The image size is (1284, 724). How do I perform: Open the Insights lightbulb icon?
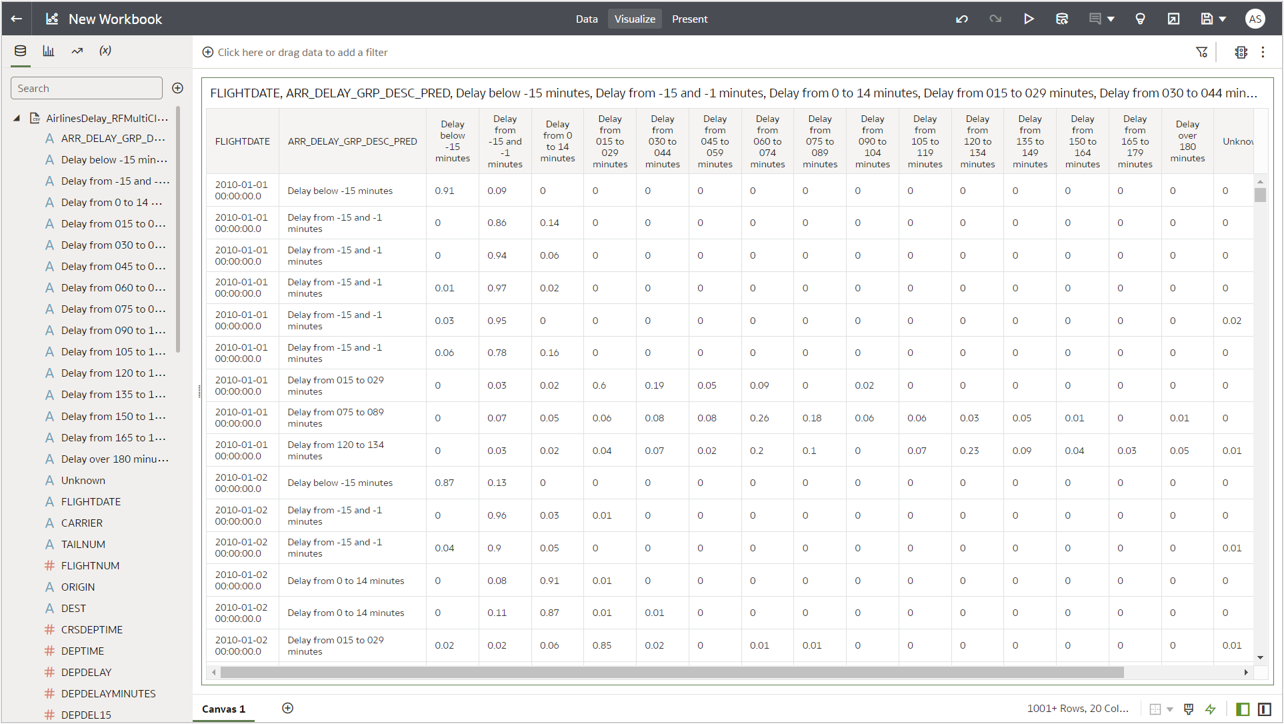tap(1140, 19)
